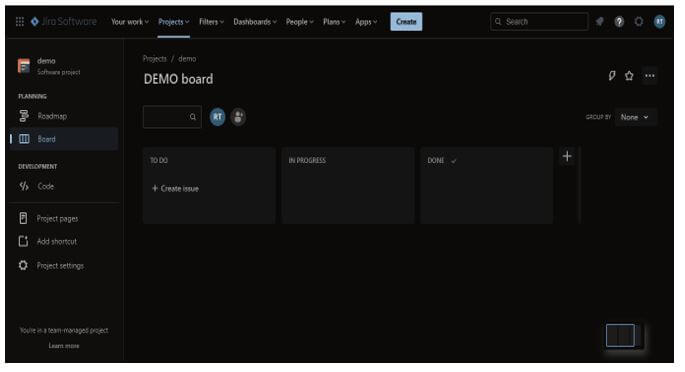Click search magnifier in board filter box
This screenshot has height=372, width=685.
[193, 117]
